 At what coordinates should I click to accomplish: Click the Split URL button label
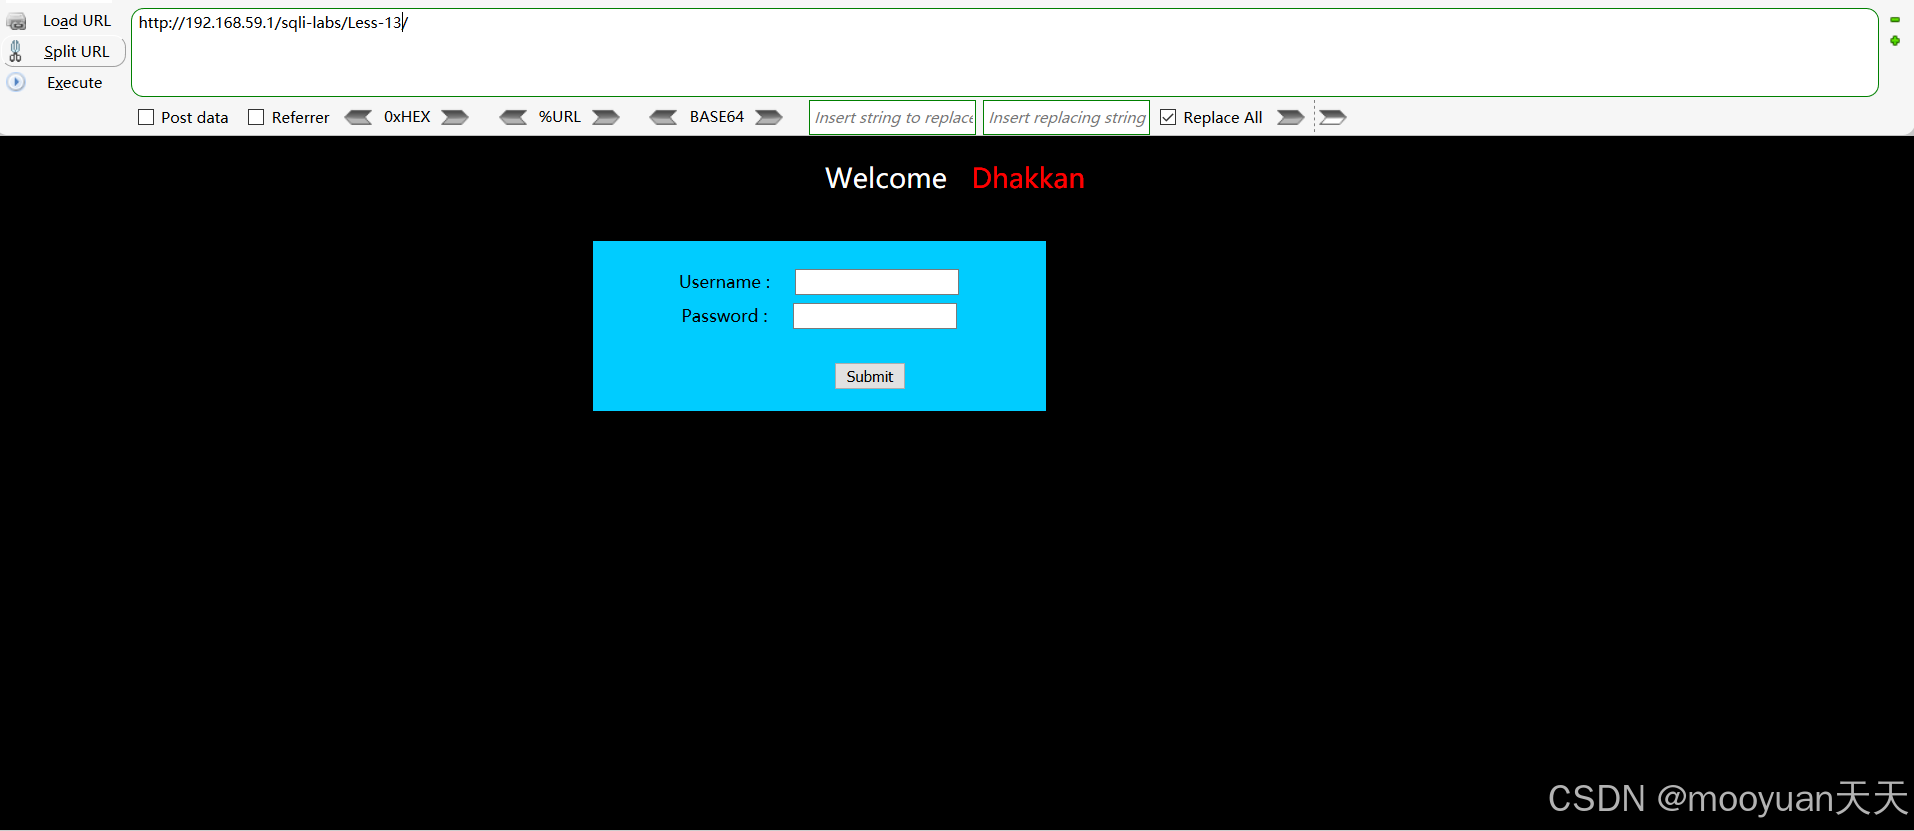77,52
